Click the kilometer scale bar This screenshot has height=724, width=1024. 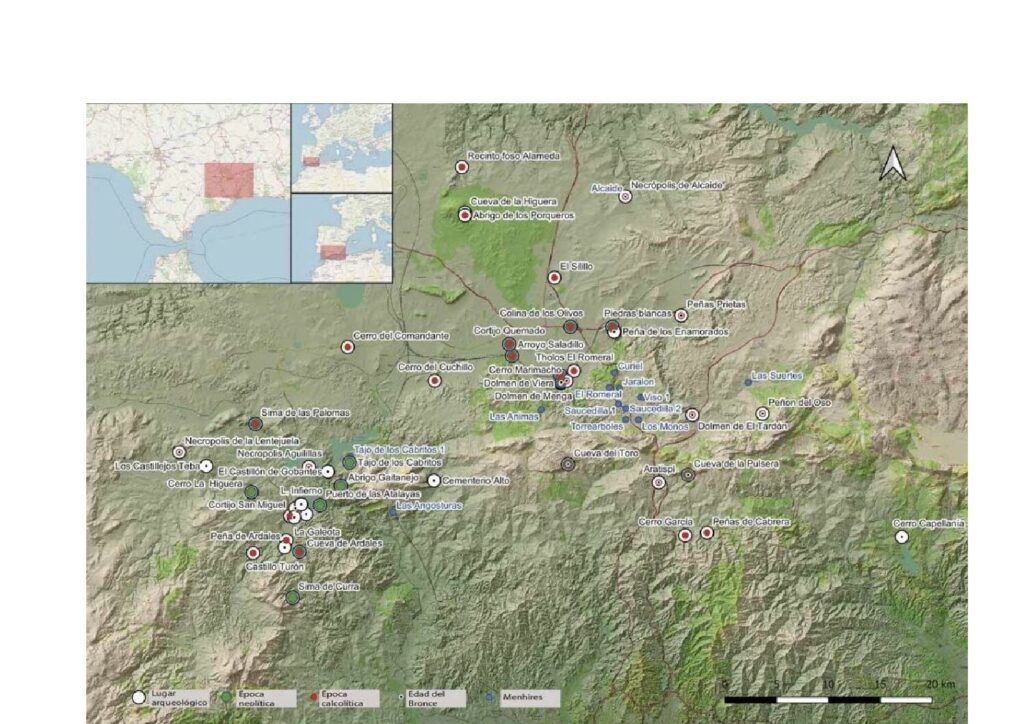pyautogui.click(x=828, y=698)
